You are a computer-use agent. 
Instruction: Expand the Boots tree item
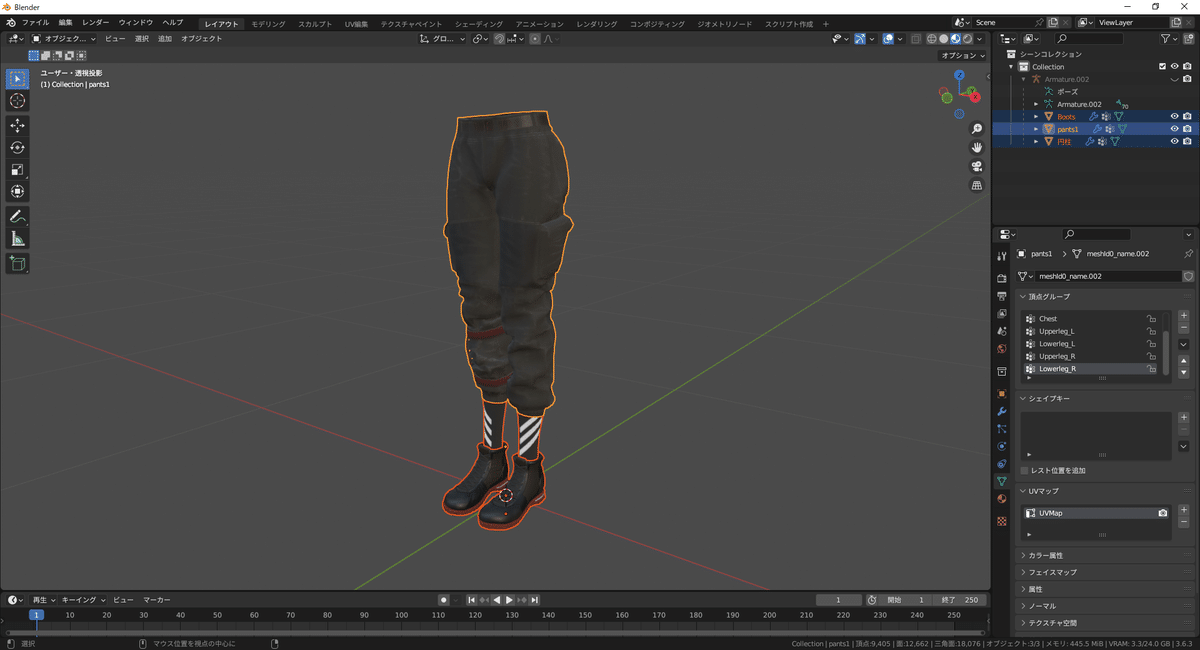pyautogui.click(x=1036, y=116)
